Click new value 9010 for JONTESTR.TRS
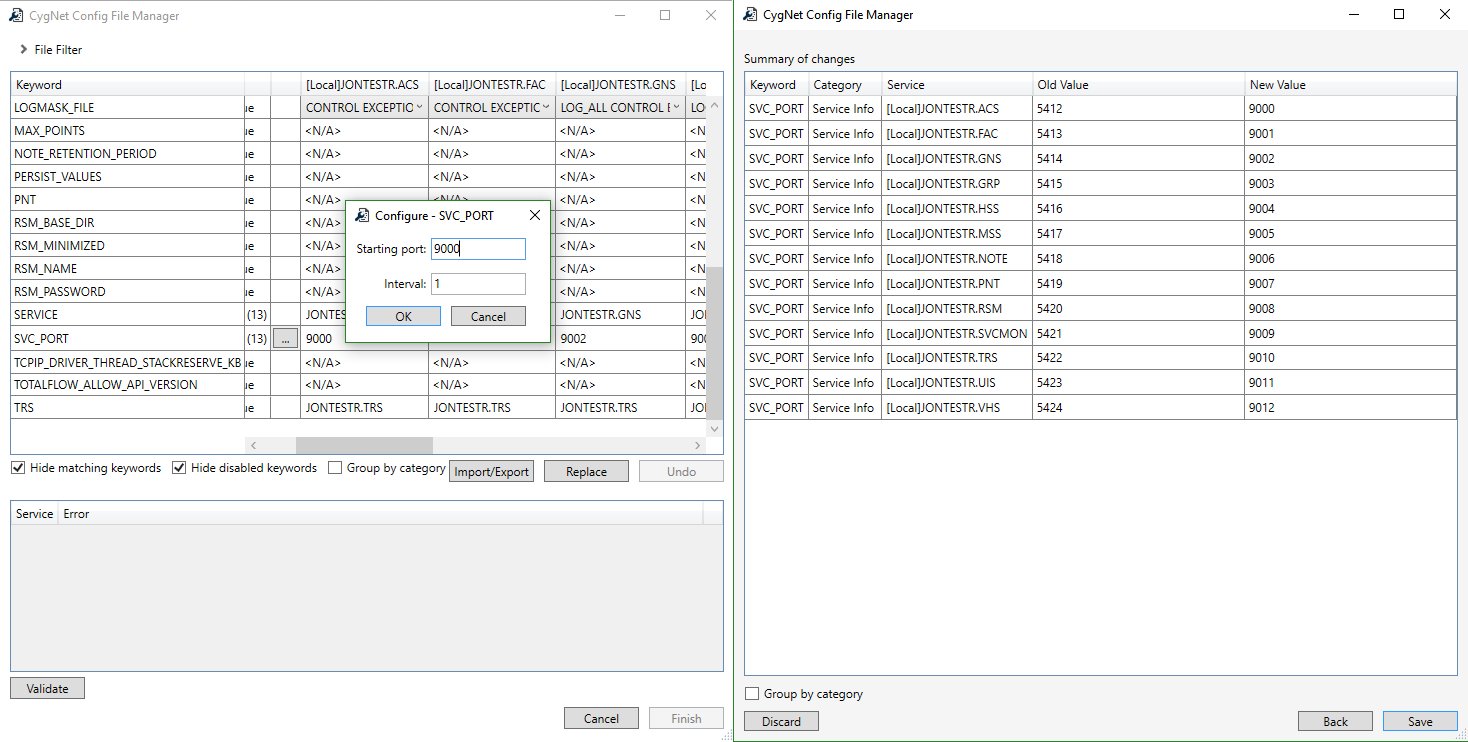Viewport: 1468px width, 742px height. (1351, 358)
